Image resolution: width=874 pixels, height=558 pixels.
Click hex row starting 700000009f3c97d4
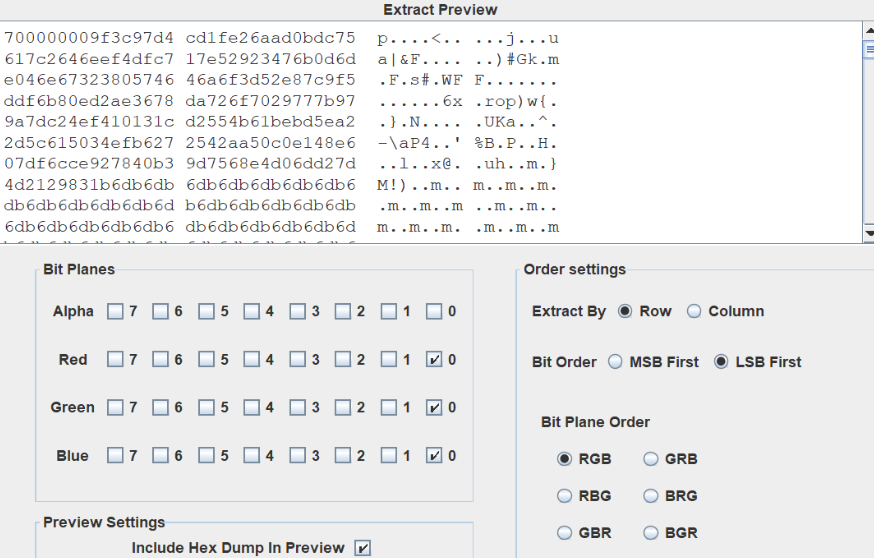tap(281, 38)
